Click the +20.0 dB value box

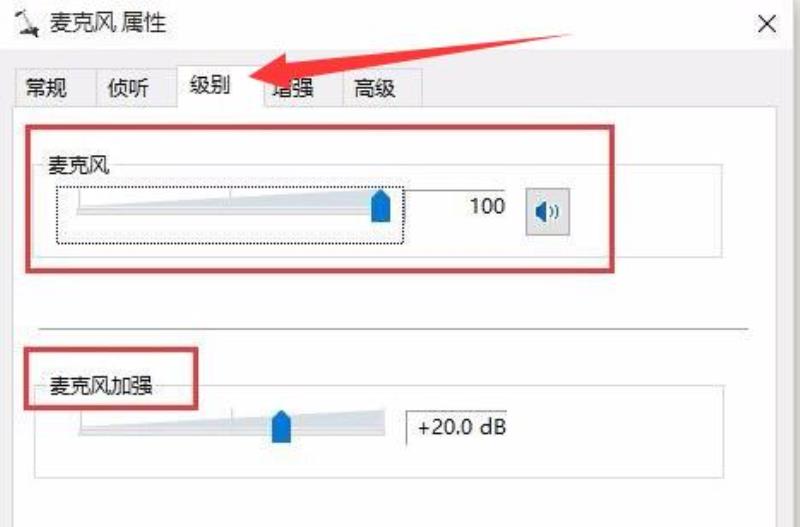click(456, 428)
